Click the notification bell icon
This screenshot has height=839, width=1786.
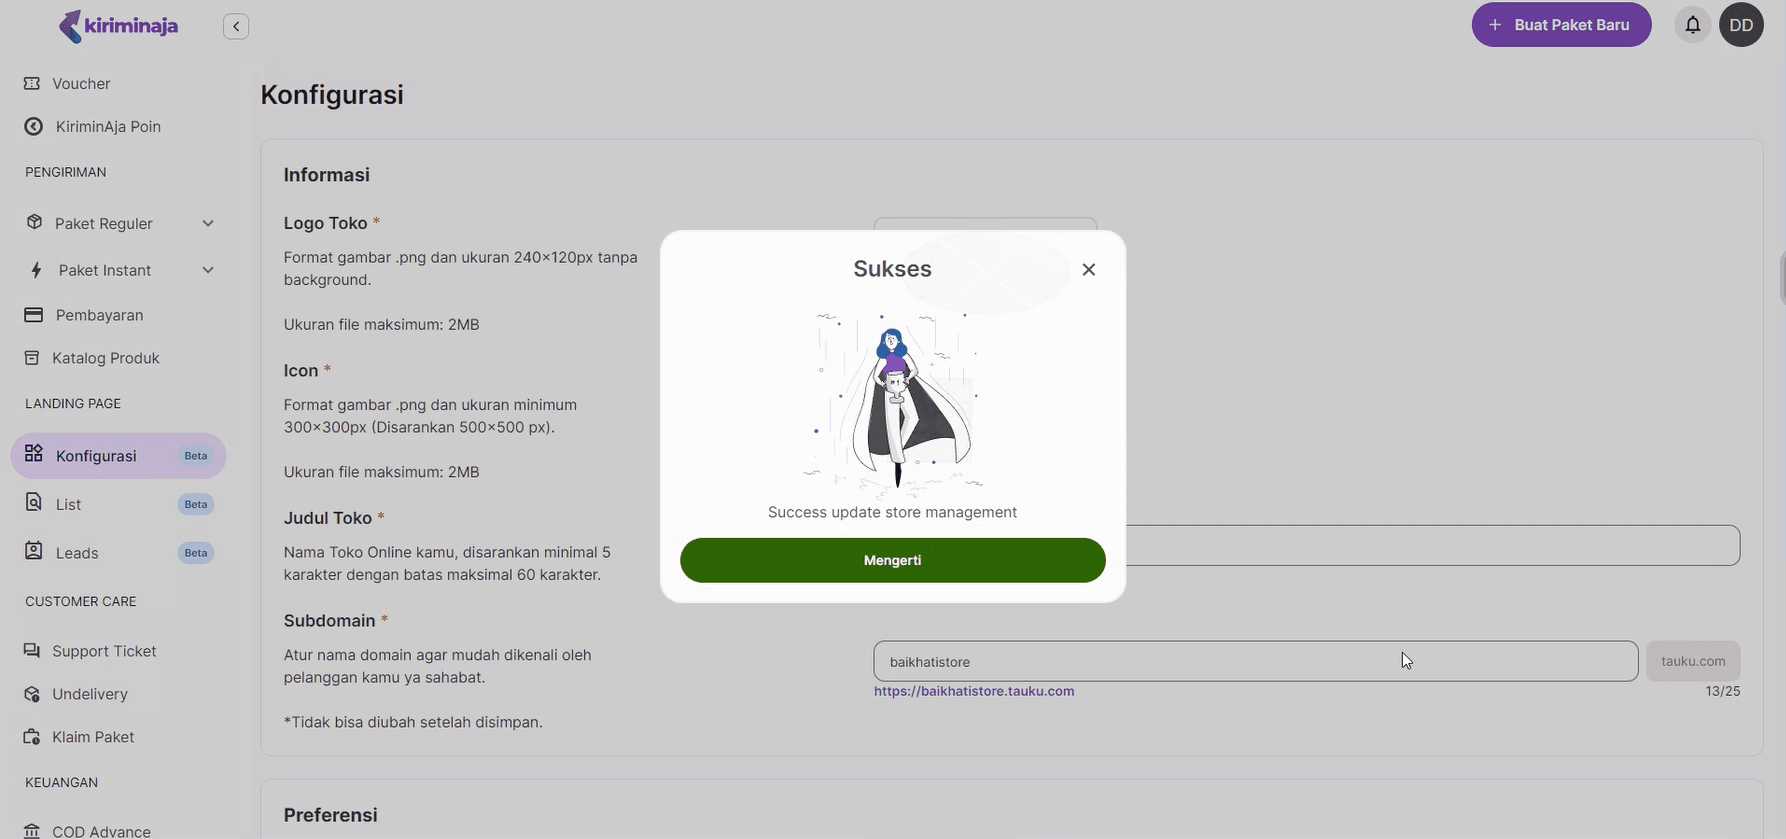point(1692,25)
